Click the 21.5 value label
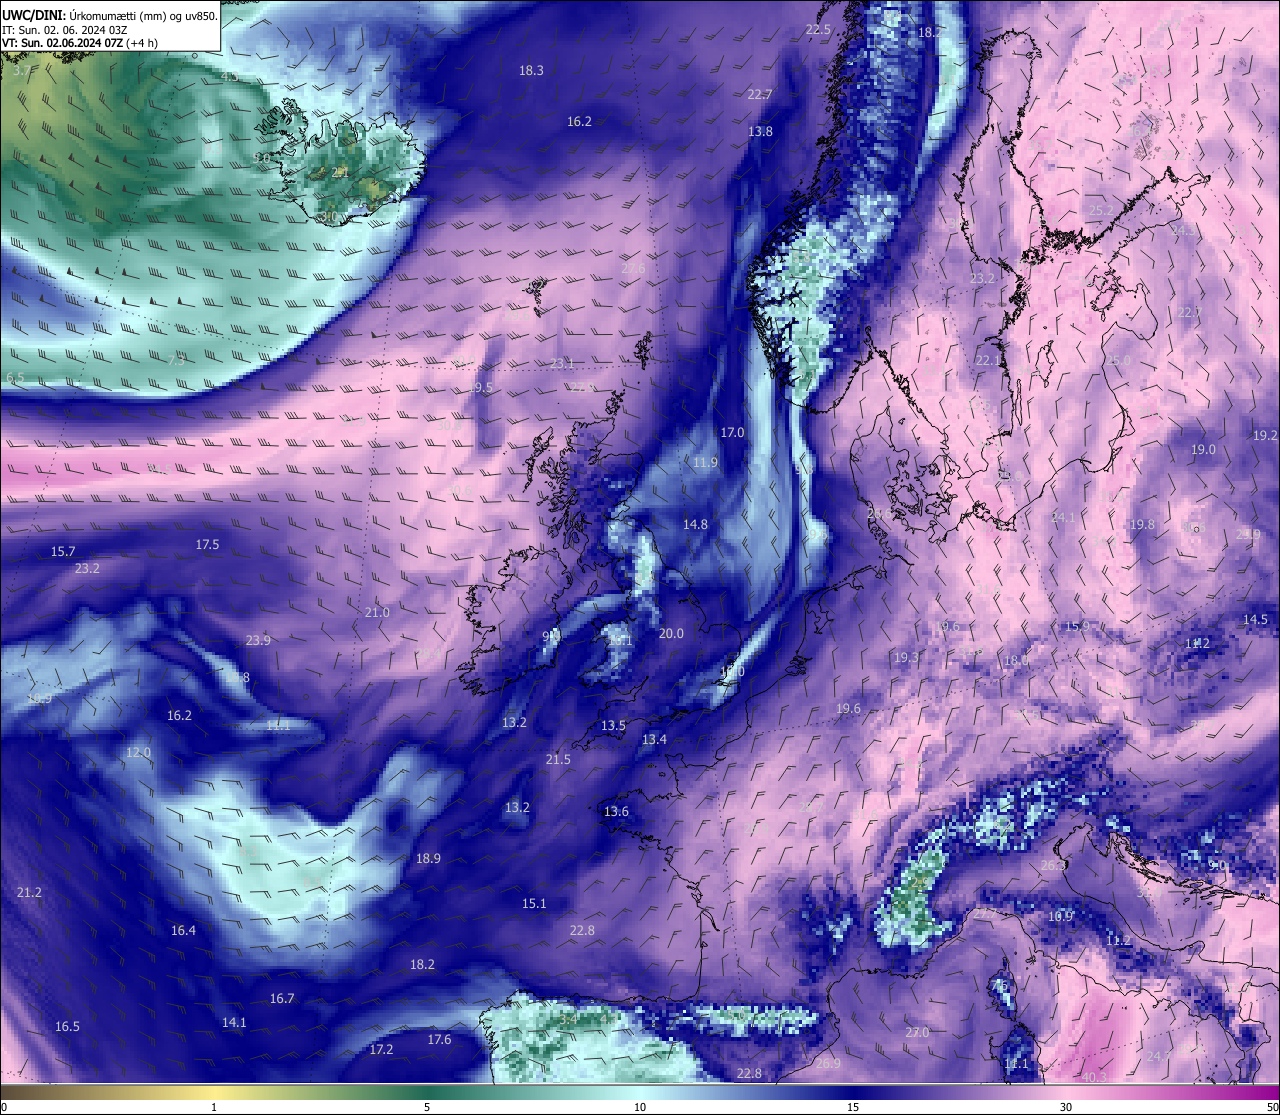This screenshot has width=1280, height=1115. click(x=558, y=759)
